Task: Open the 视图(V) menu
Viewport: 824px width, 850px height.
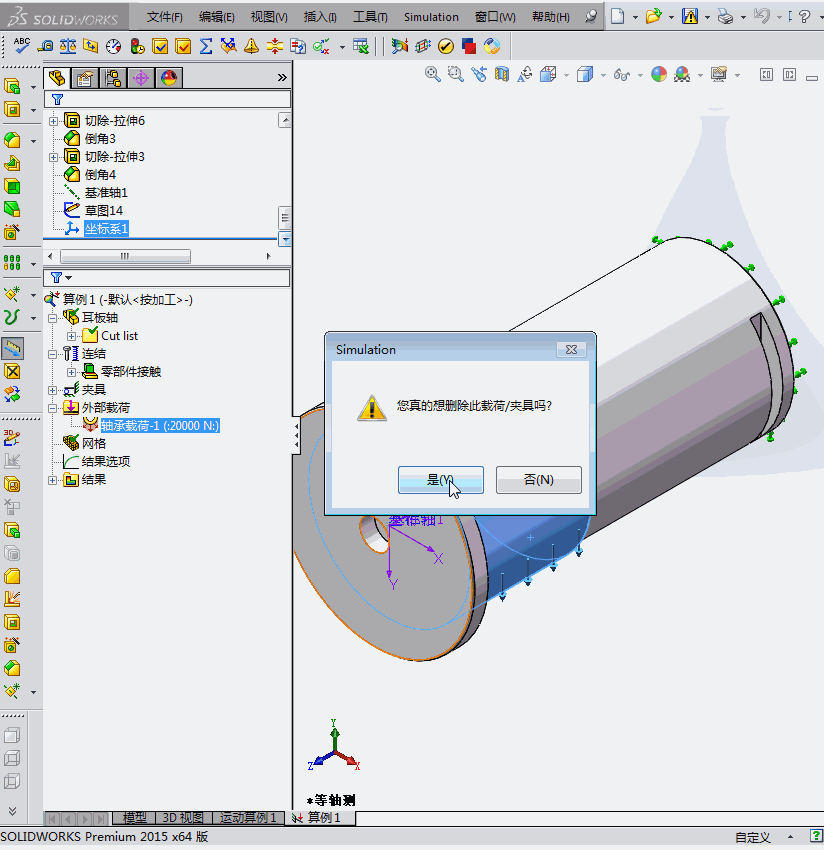Action: click(269, 17)
